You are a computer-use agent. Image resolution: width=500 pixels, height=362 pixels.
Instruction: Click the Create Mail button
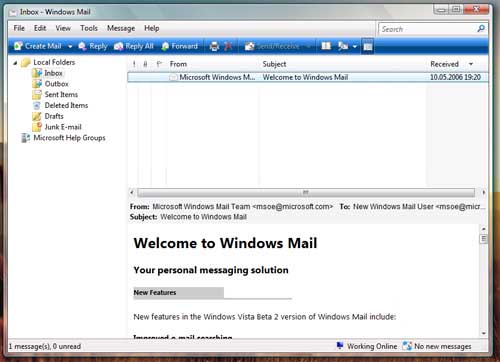(38, 46)
